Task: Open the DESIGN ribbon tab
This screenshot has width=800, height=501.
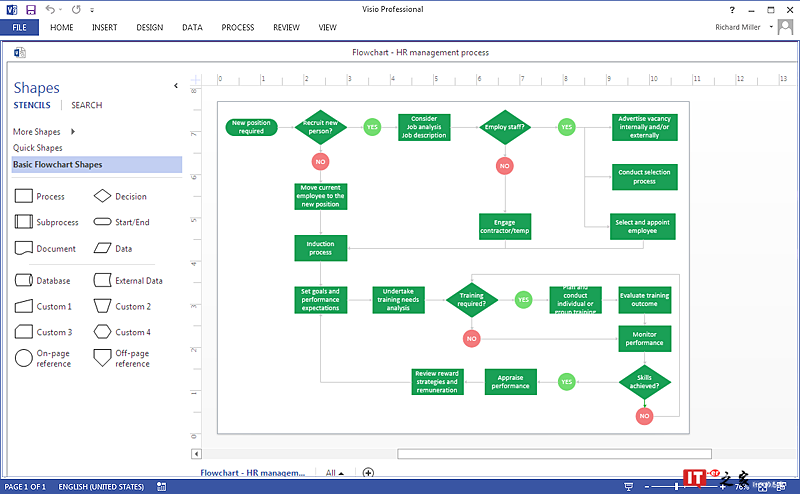Action: pos(150,28)
